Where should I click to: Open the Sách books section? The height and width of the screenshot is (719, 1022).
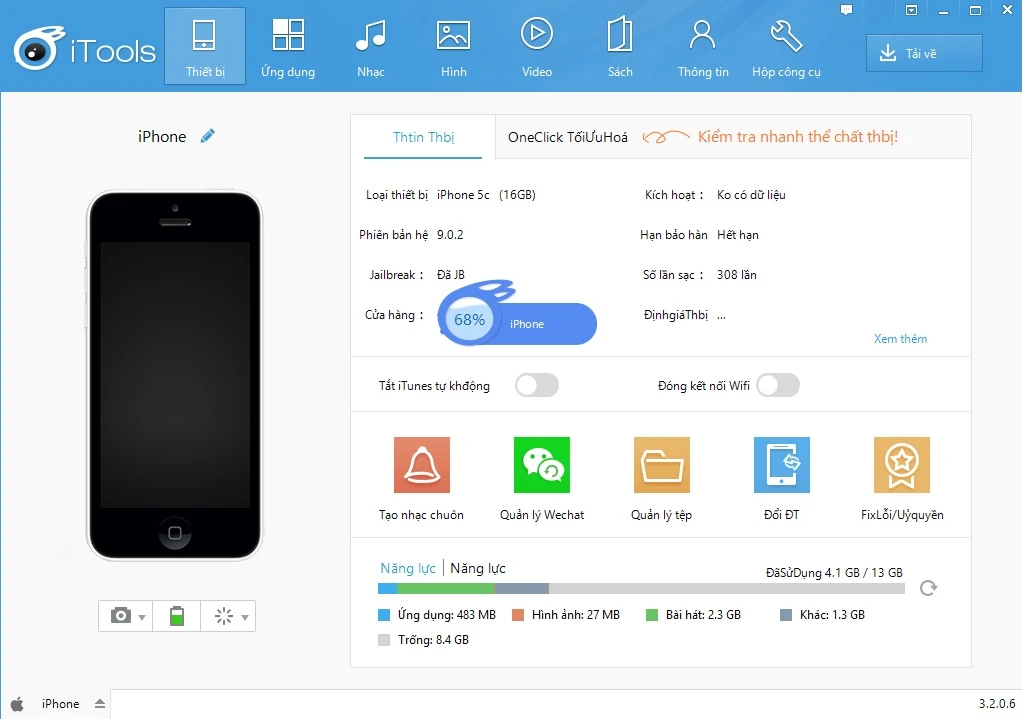click(x=620, y=46)
